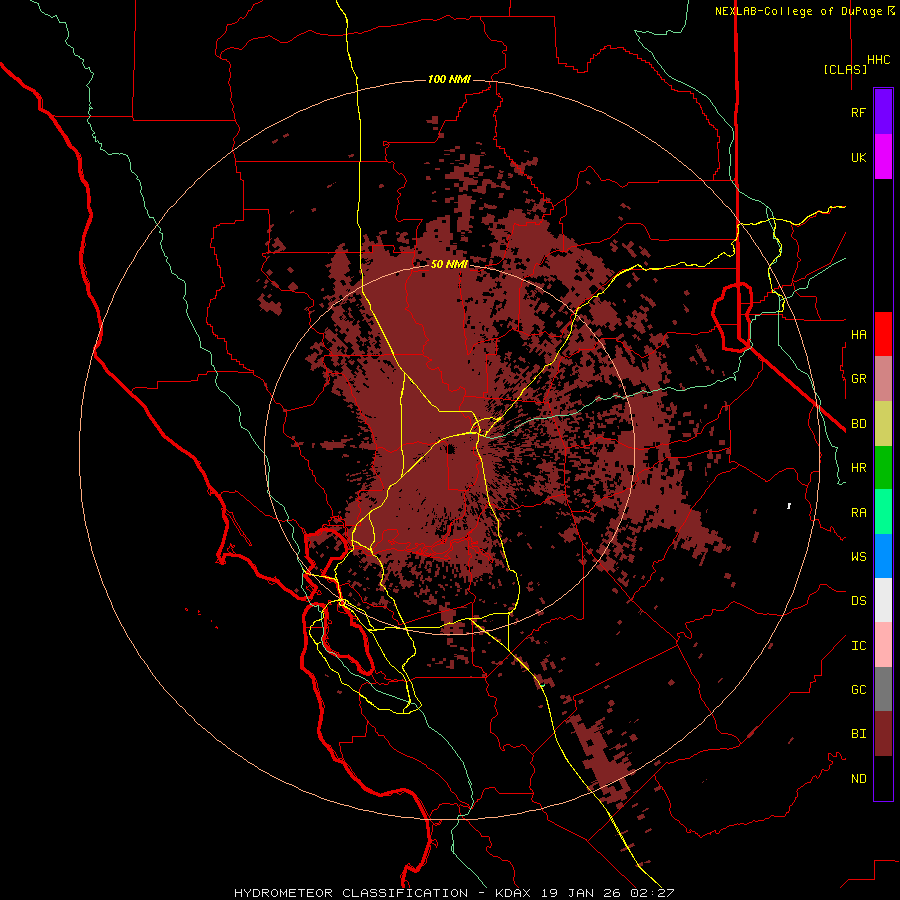The height and width of the screenshot is (900, 900).
Task: Click the UK legend label
Action: [x=858, y=157]
